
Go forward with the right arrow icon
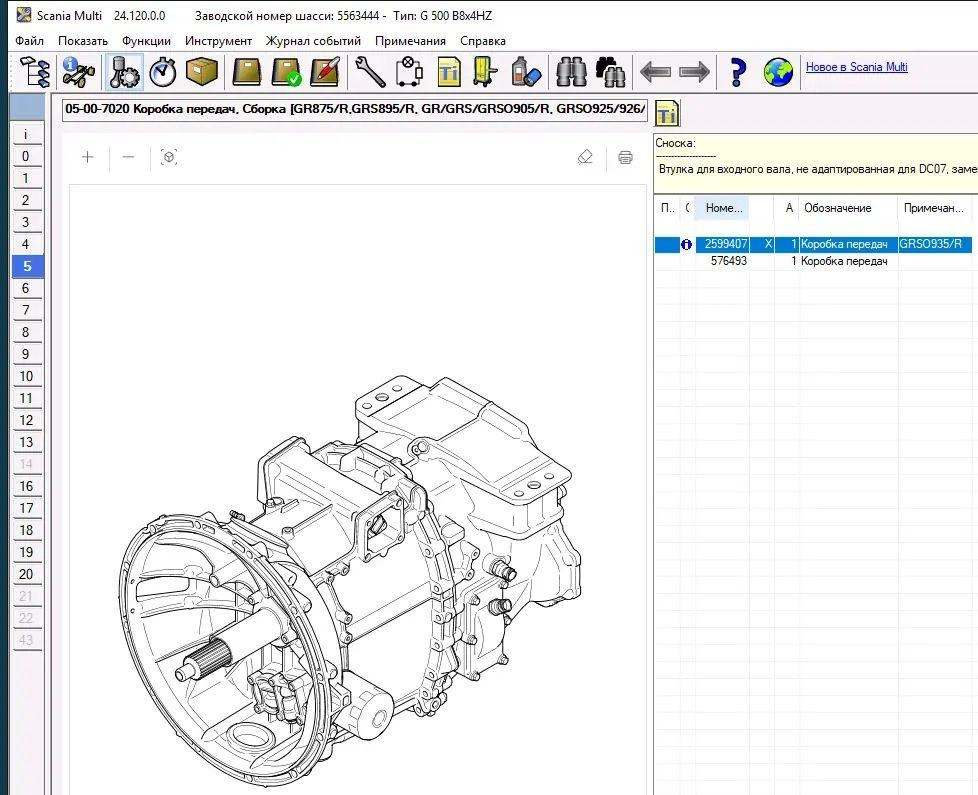(694, 72)
